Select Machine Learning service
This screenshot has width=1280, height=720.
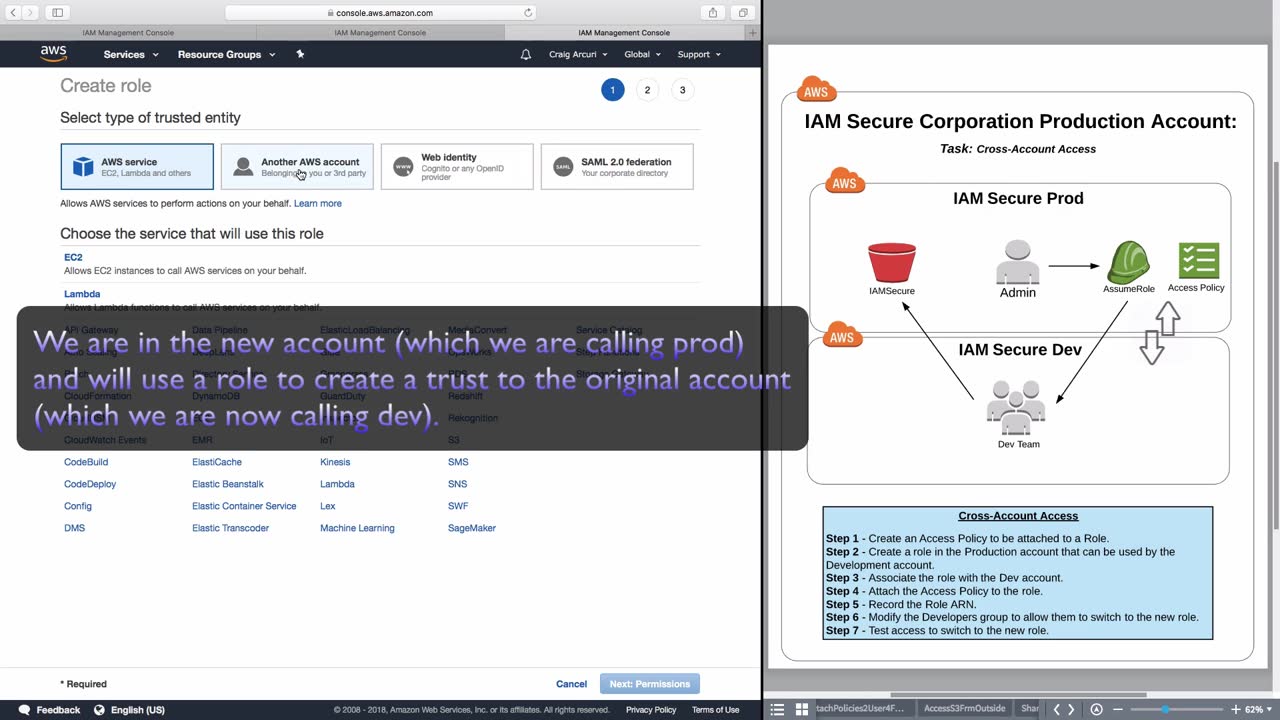click(357, 528)
